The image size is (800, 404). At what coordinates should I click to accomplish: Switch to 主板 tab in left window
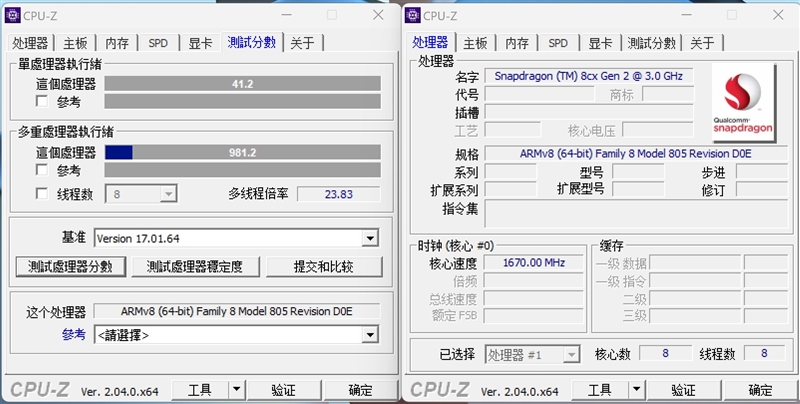(x=76, y=43)
